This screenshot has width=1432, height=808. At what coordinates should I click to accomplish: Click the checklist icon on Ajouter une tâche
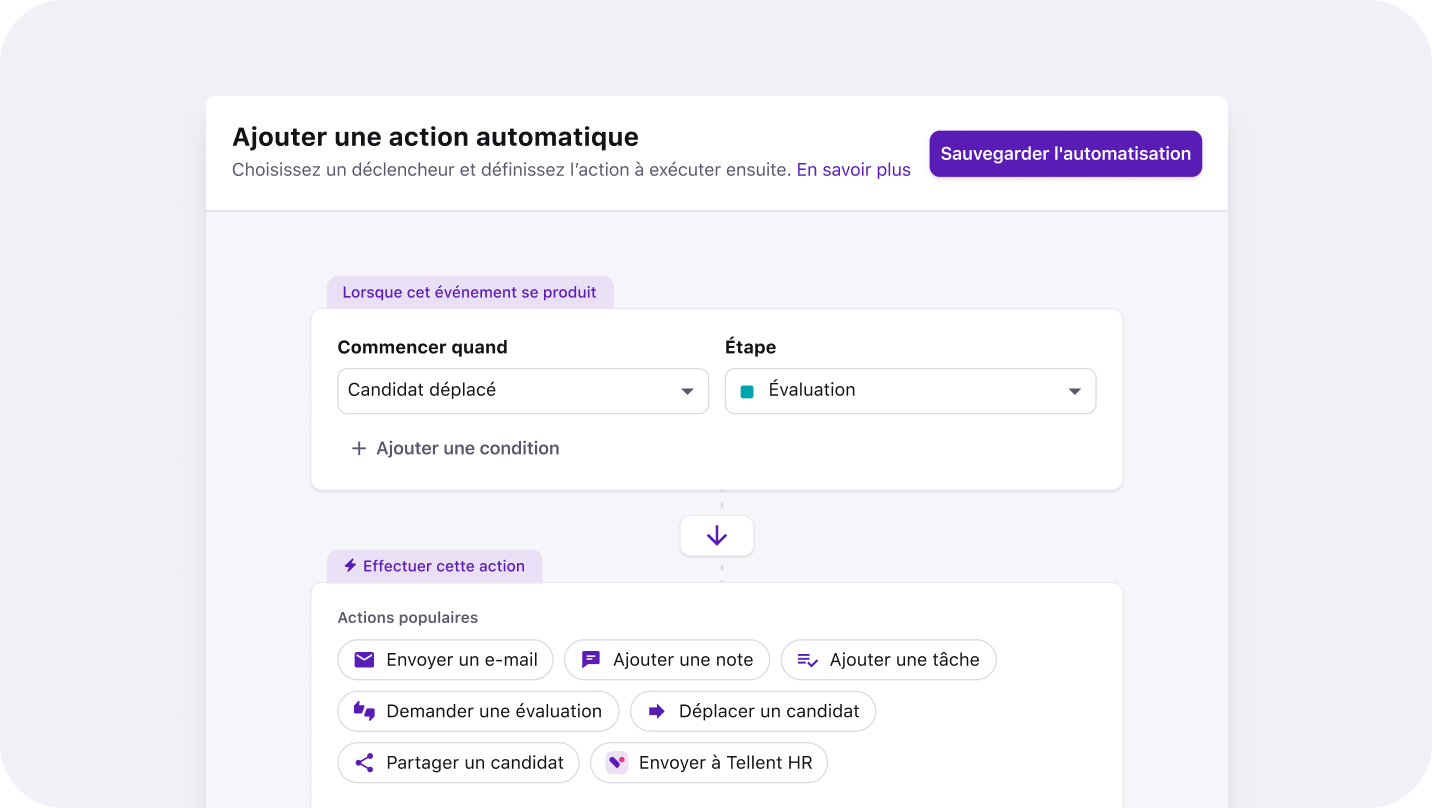806,659
